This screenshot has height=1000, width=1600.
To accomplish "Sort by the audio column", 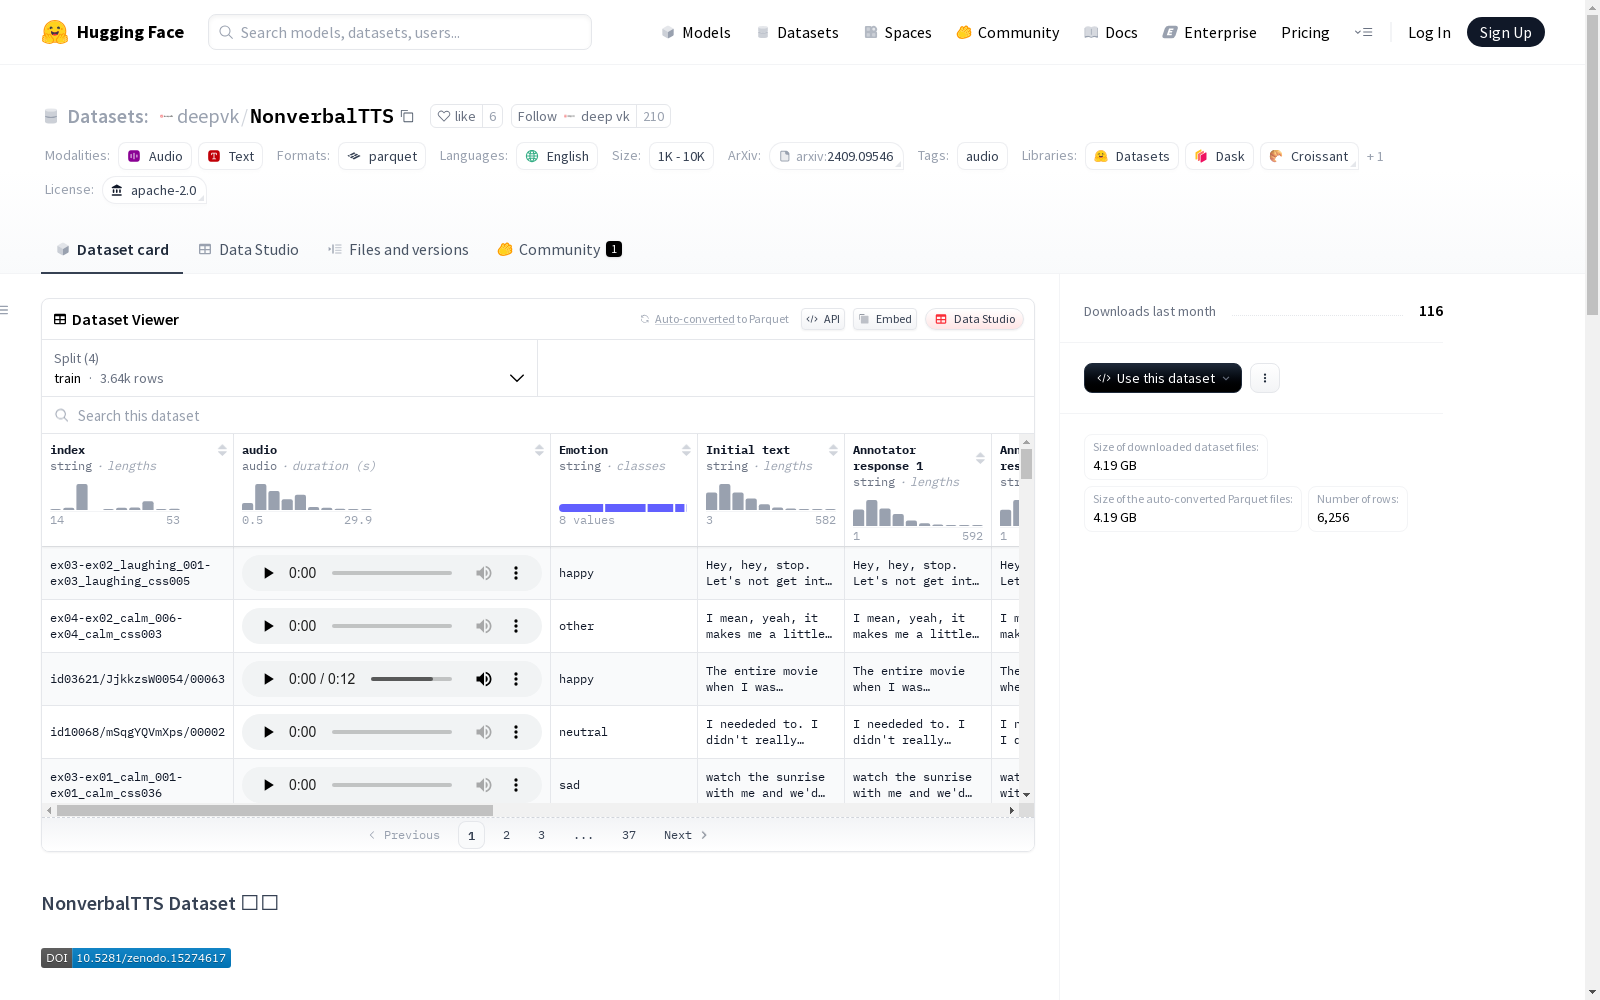I will click(539, 450).
